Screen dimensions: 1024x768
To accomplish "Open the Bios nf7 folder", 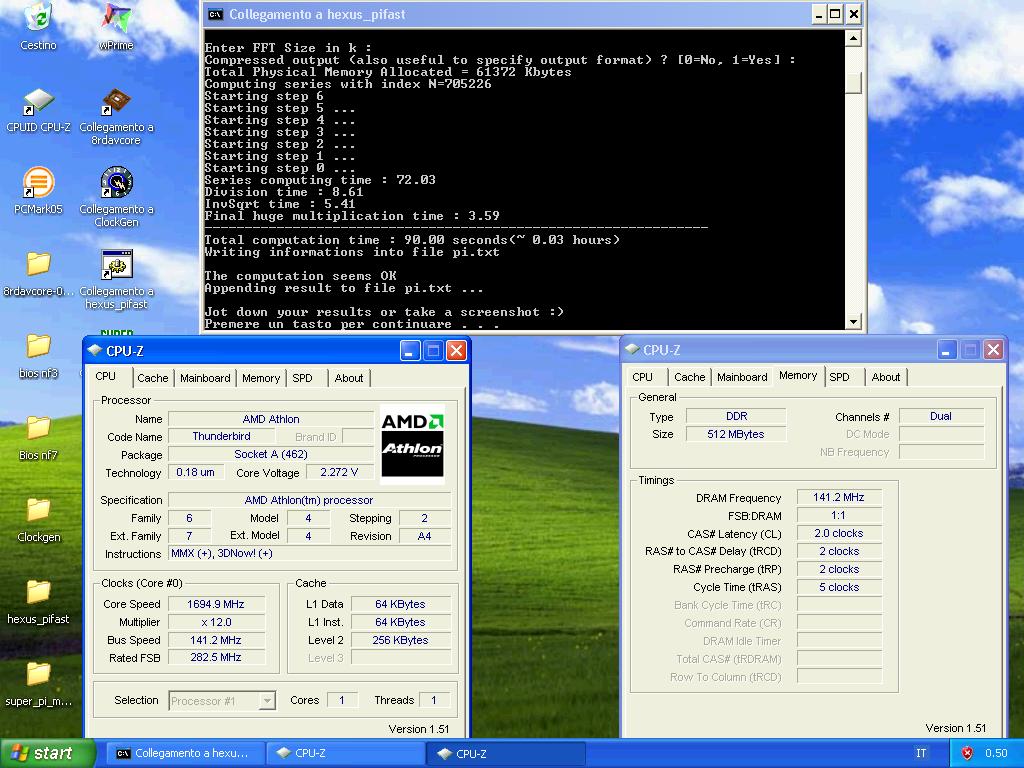I will pos(38,438).
